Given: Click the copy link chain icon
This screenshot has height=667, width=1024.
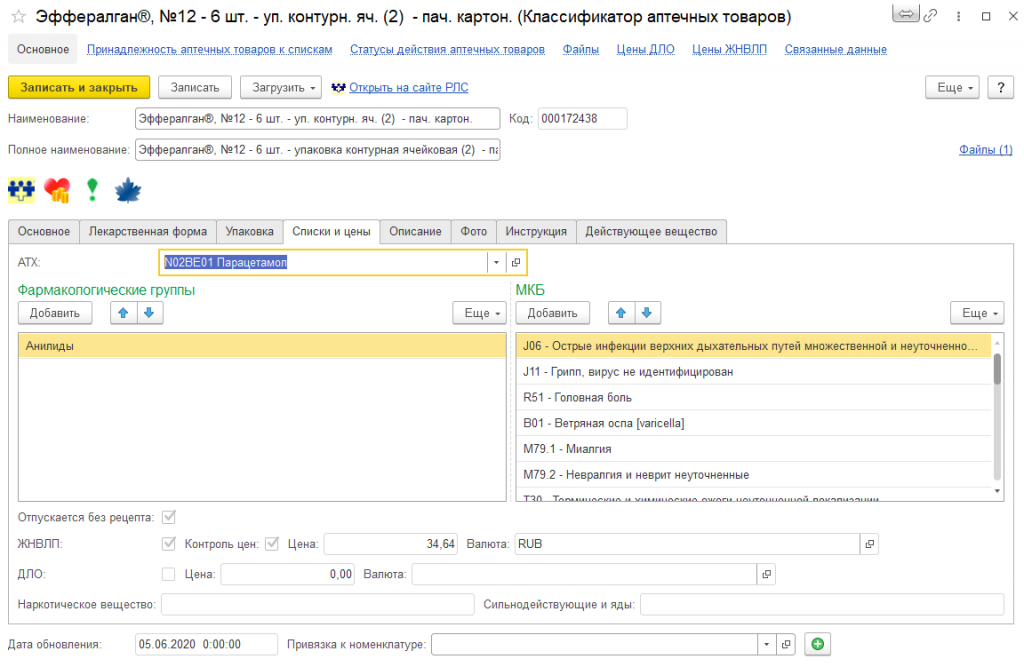Looking at the screenshot, I should 931,15.
